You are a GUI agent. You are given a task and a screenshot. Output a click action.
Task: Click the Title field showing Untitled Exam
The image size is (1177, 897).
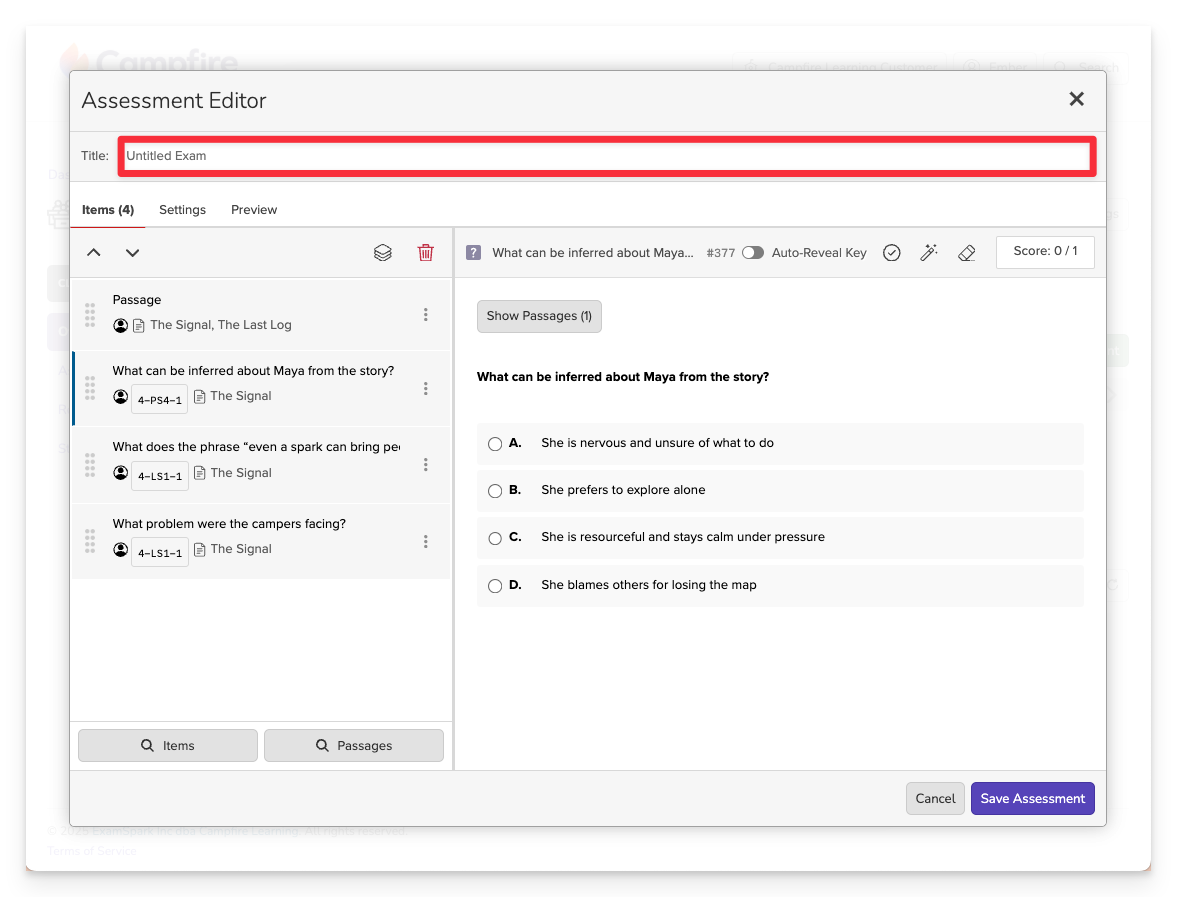pos(606,156)
